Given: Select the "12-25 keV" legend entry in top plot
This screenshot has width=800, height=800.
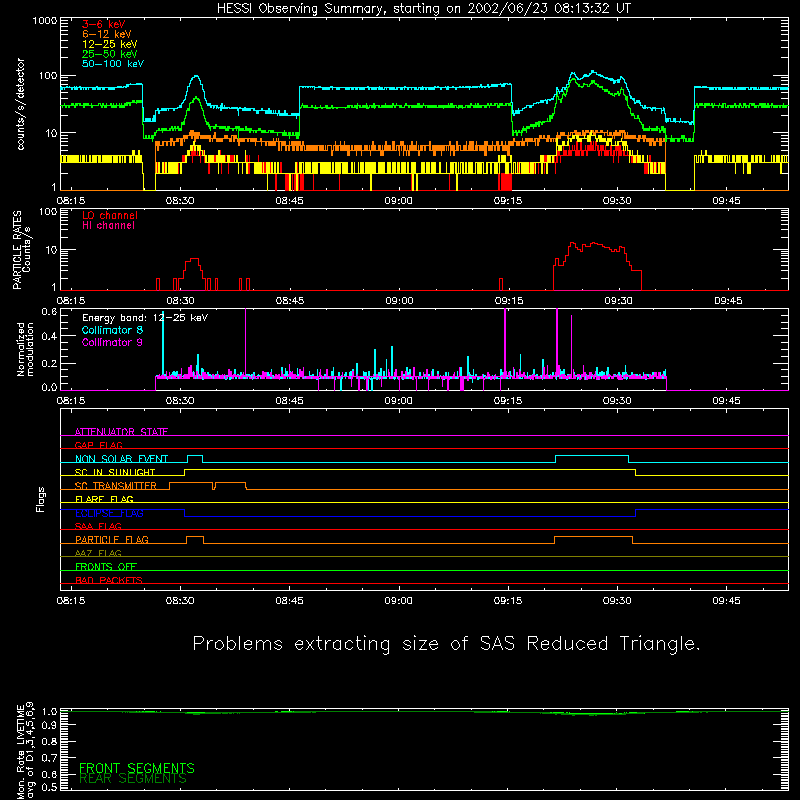Looking at the screenshot, I should (109, 44).
